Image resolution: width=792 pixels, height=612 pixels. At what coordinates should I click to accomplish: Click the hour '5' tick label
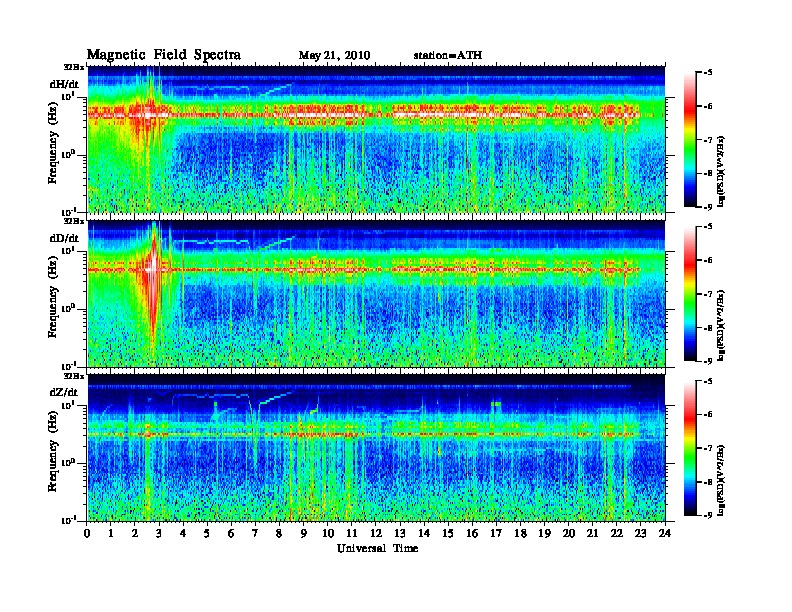207,533
